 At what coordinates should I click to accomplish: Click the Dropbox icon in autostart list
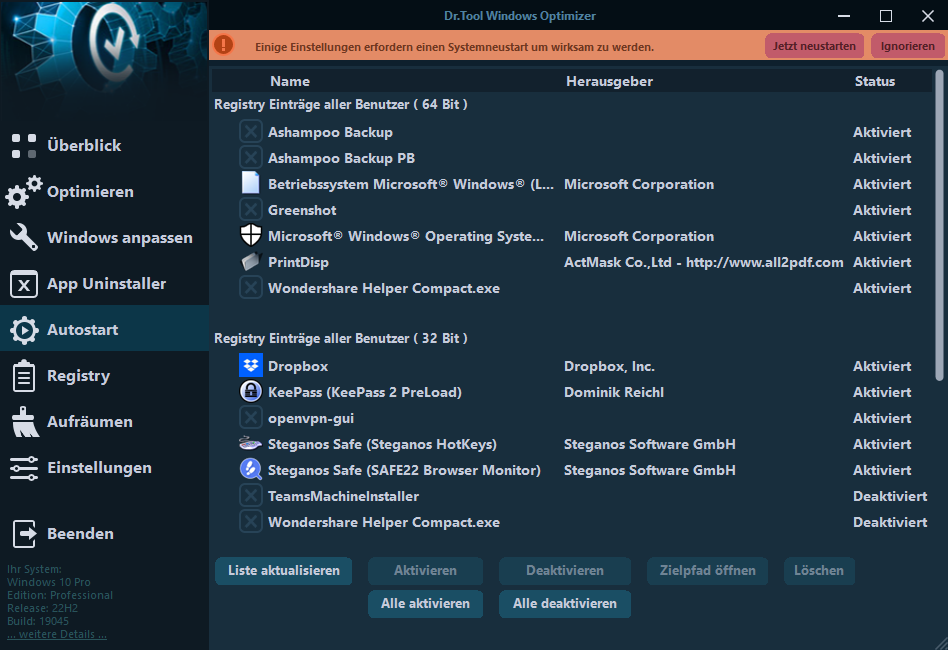point(250,366)
